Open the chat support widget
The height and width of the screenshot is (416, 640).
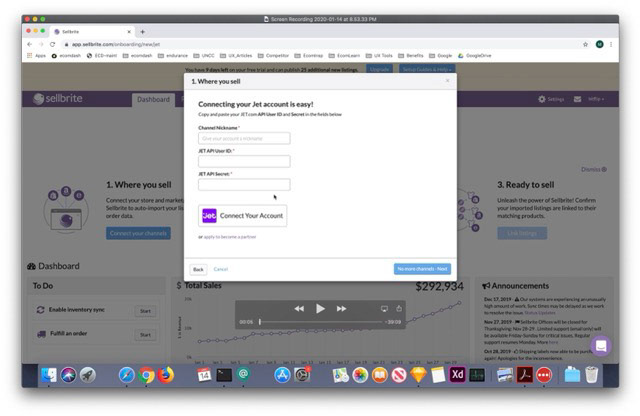pos(601,346)
